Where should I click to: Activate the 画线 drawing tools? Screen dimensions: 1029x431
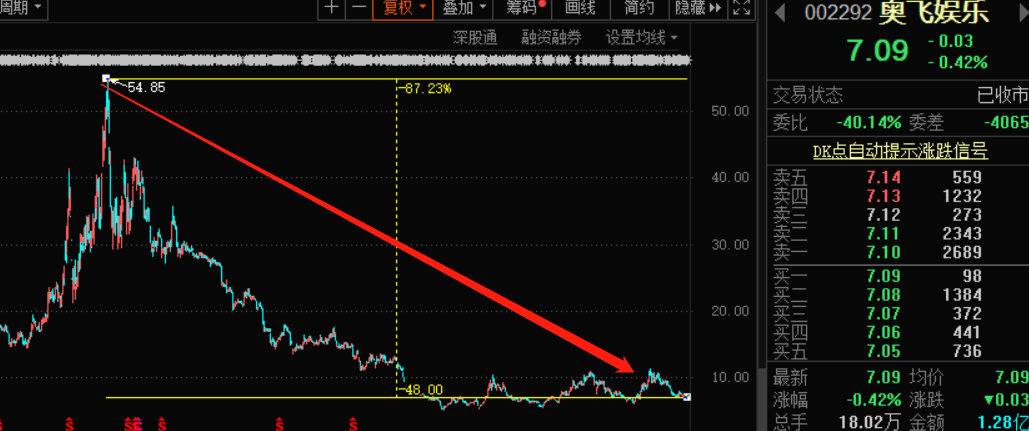579,8
